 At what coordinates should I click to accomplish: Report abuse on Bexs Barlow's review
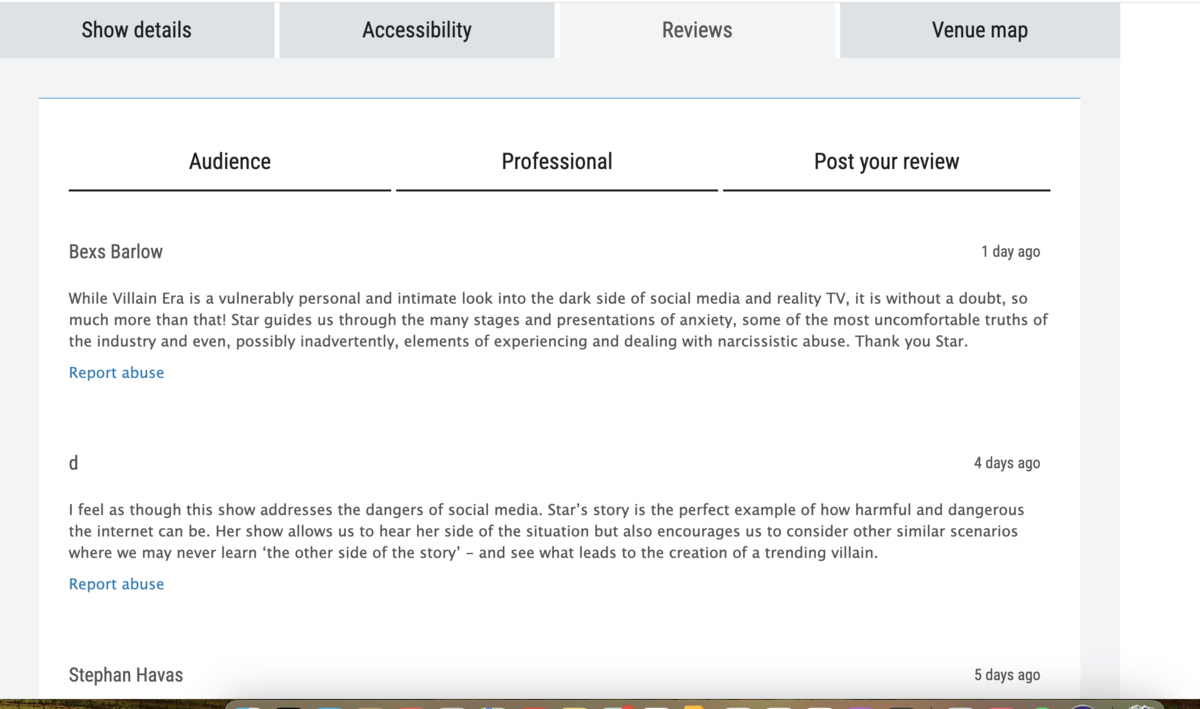(116, 373)
